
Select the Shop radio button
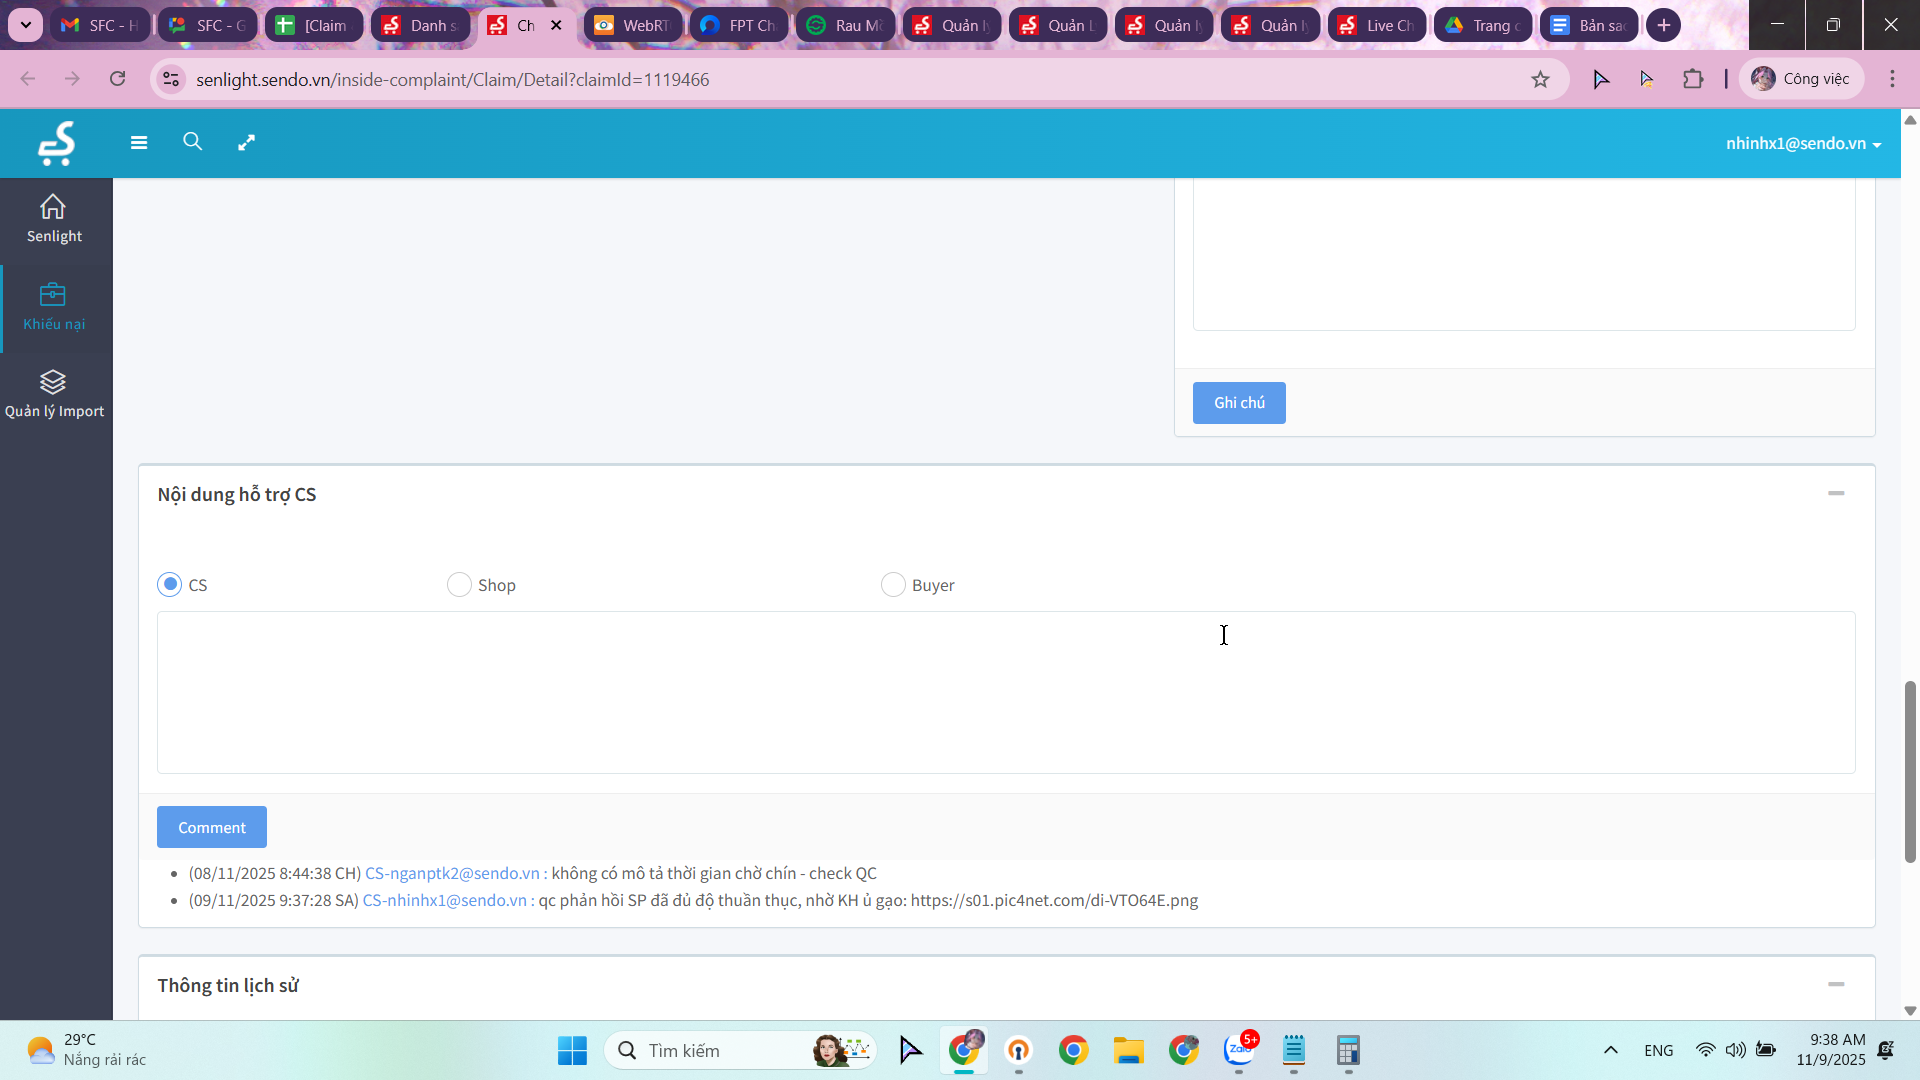click(x=459, y=585)
